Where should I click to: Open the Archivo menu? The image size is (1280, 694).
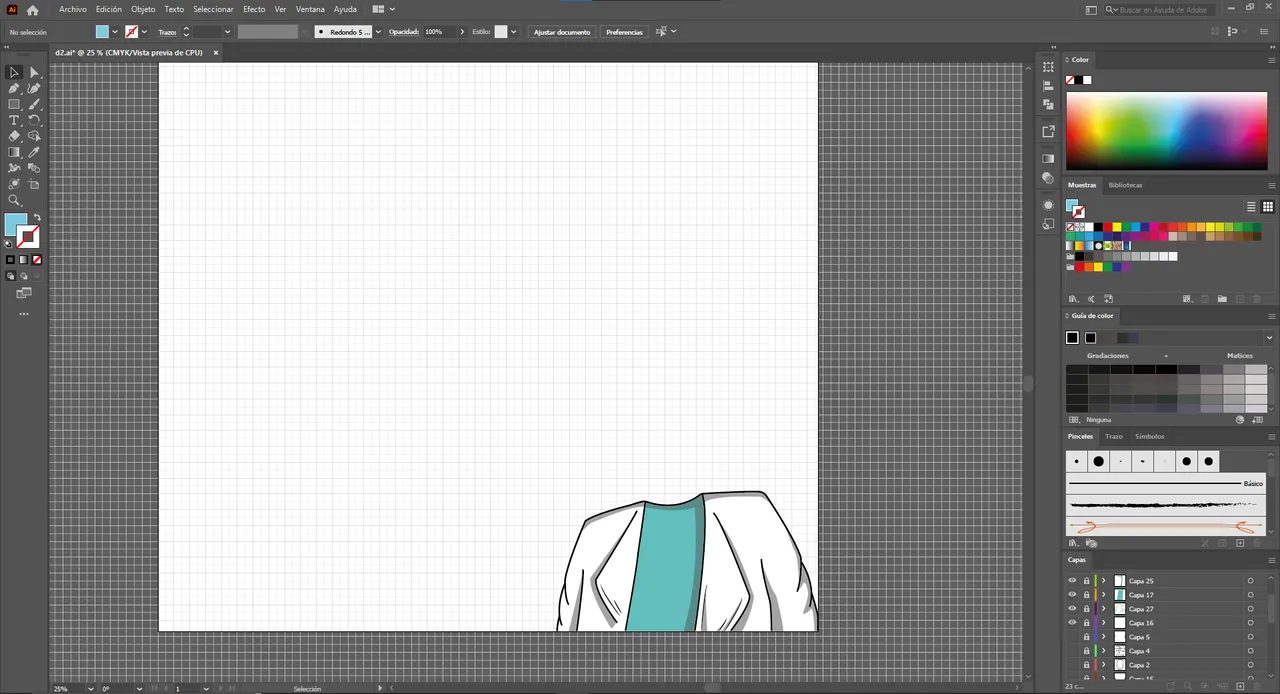pos(73,9)
